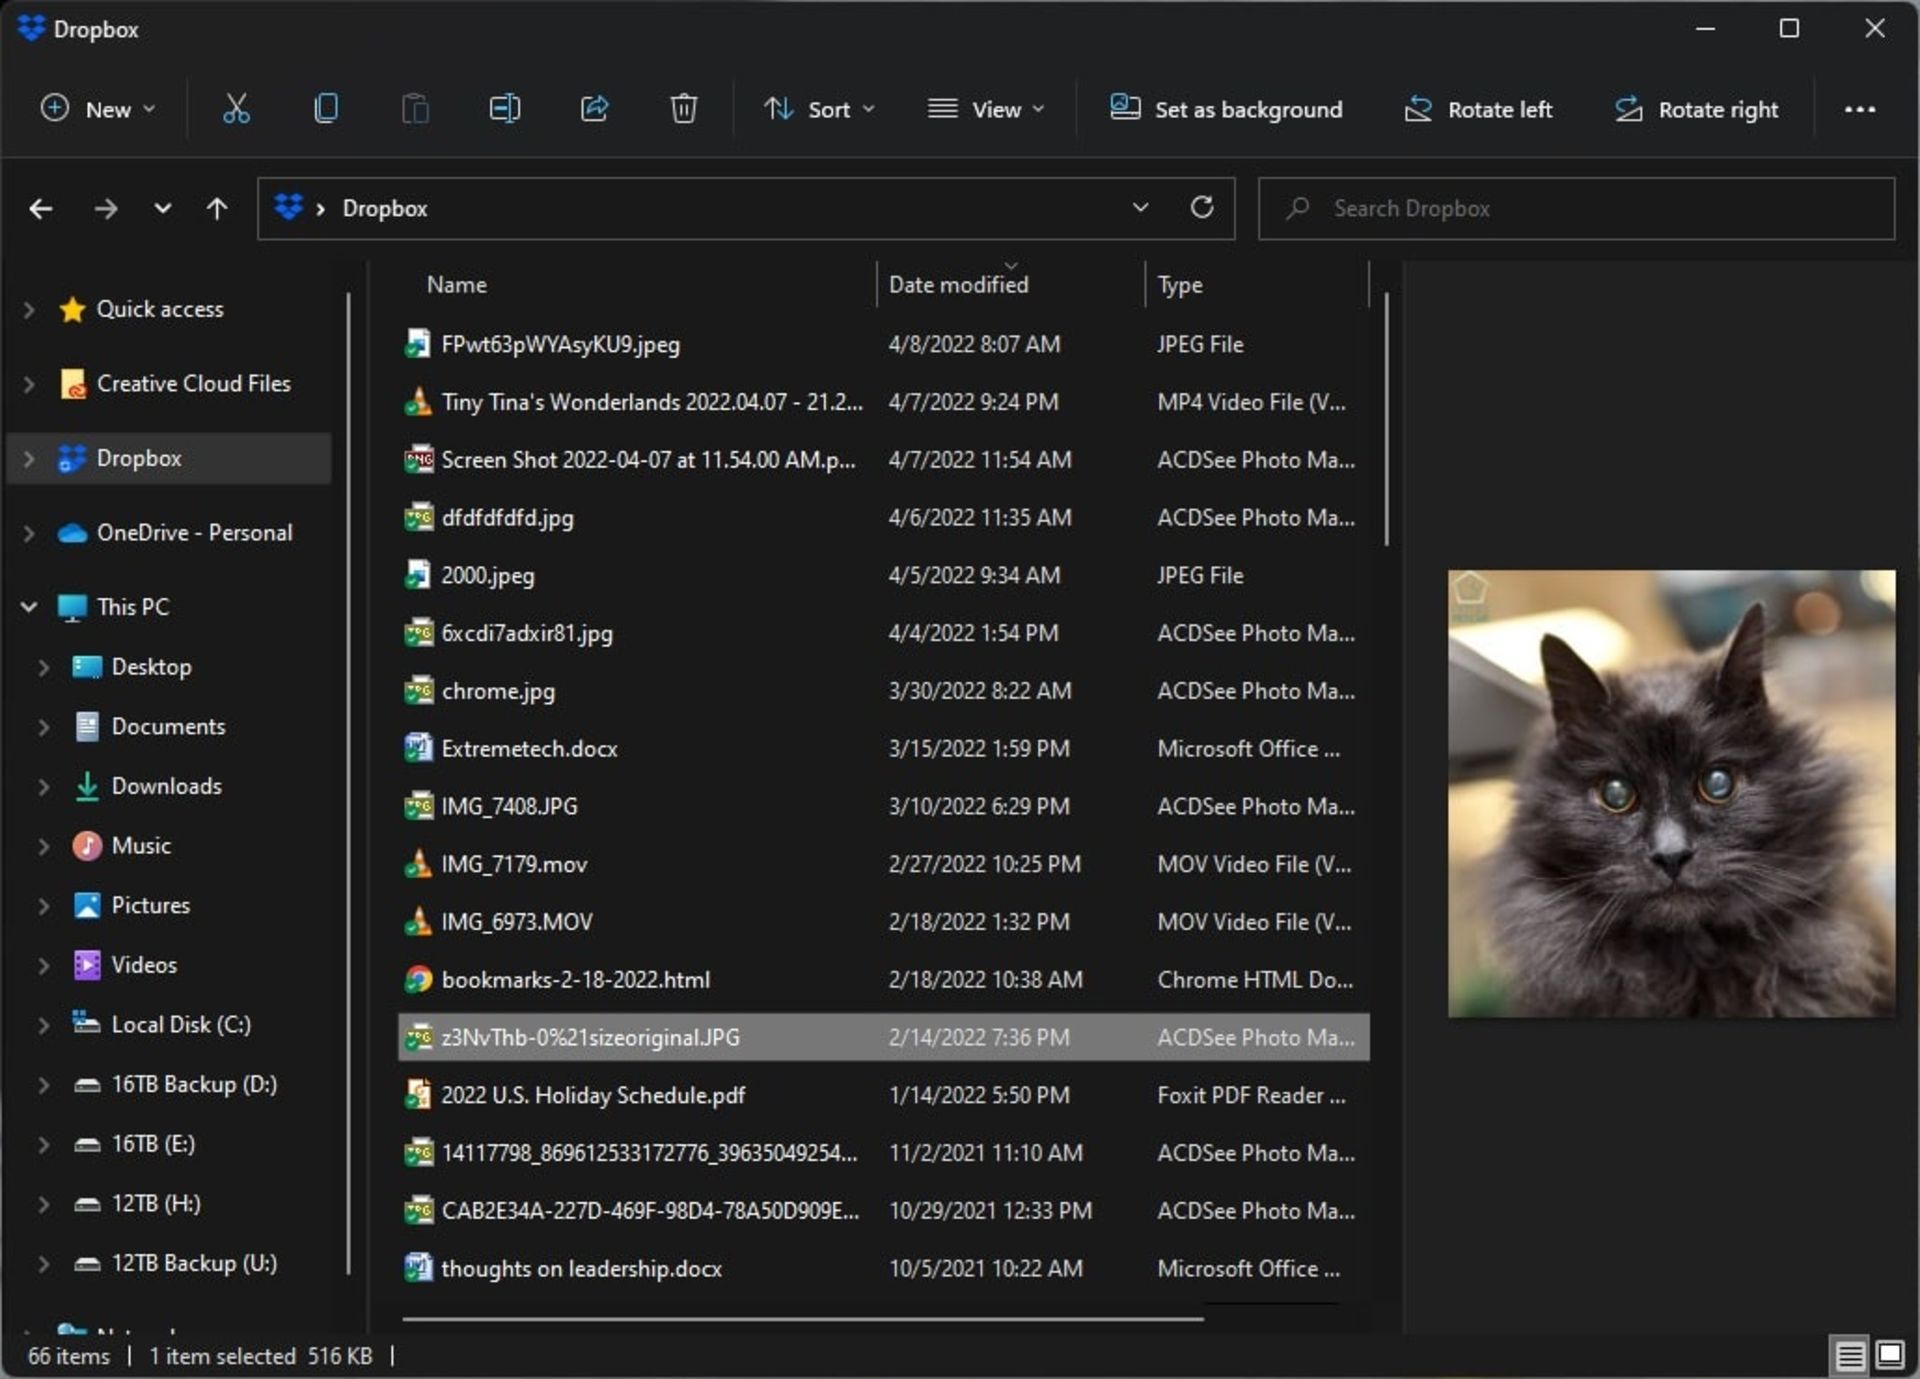Expand the Quick access tree node
This screenshot has height=1379, width=1920.
29,310
